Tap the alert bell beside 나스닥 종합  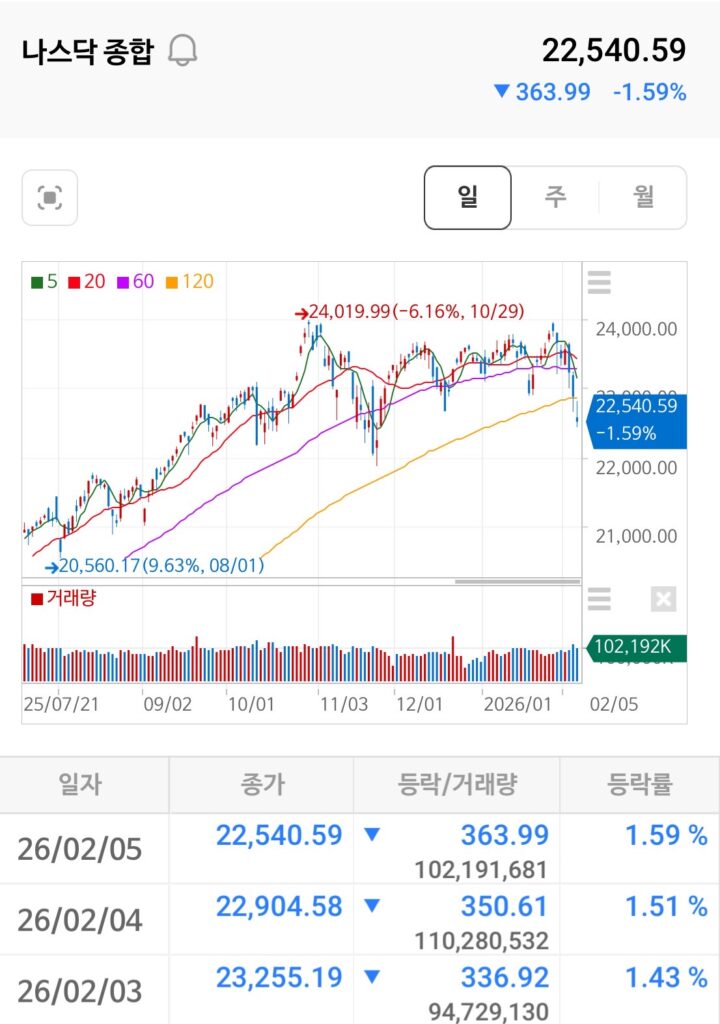182,51
